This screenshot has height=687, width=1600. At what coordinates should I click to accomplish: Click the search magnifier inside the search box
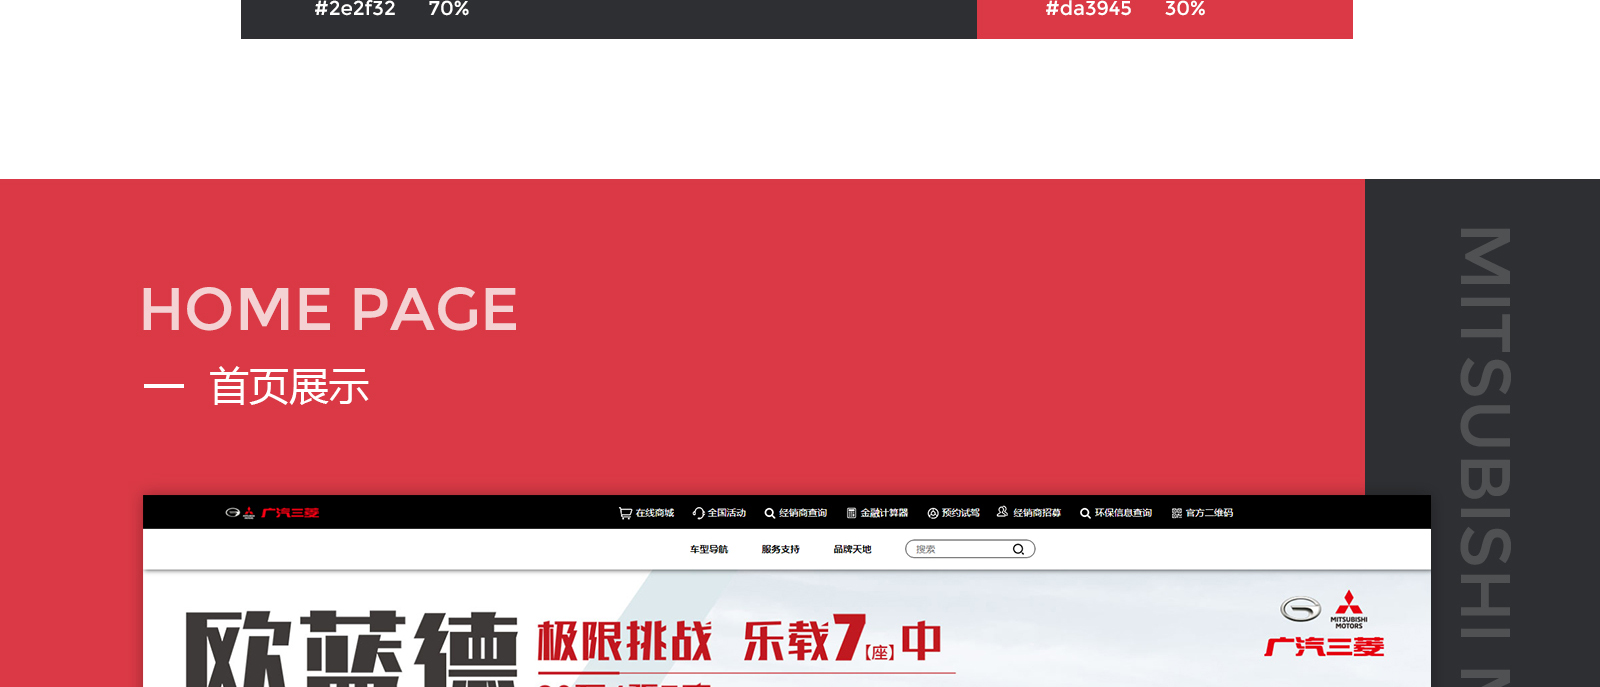1018,549
